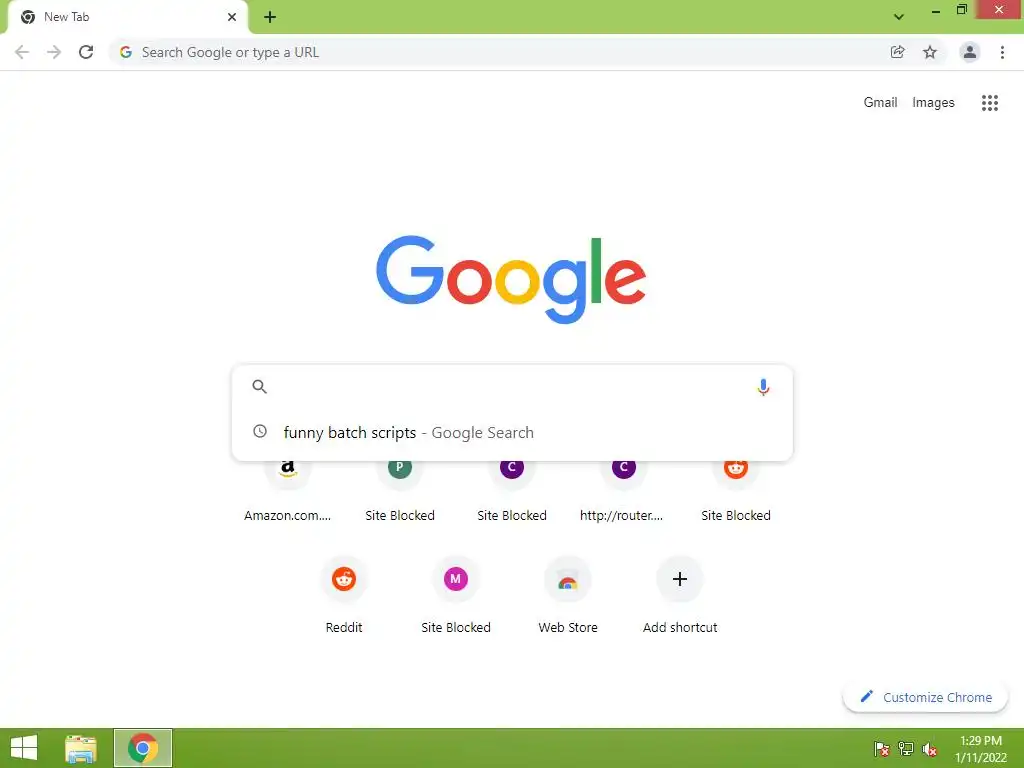The image size is (1024, 768).
Task: Open File Explorer from taskbar
Action: coord(81,748)
